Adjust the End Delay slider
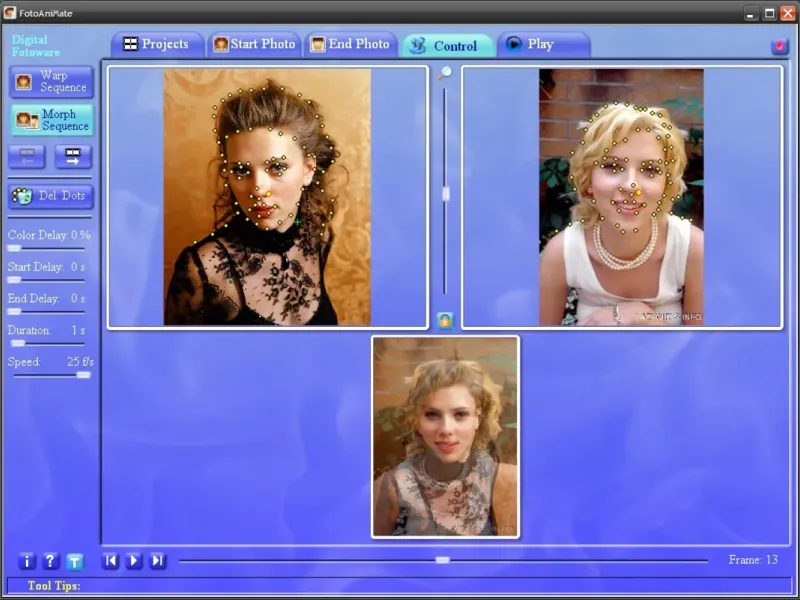800x600 pixels. click(15, 312)
